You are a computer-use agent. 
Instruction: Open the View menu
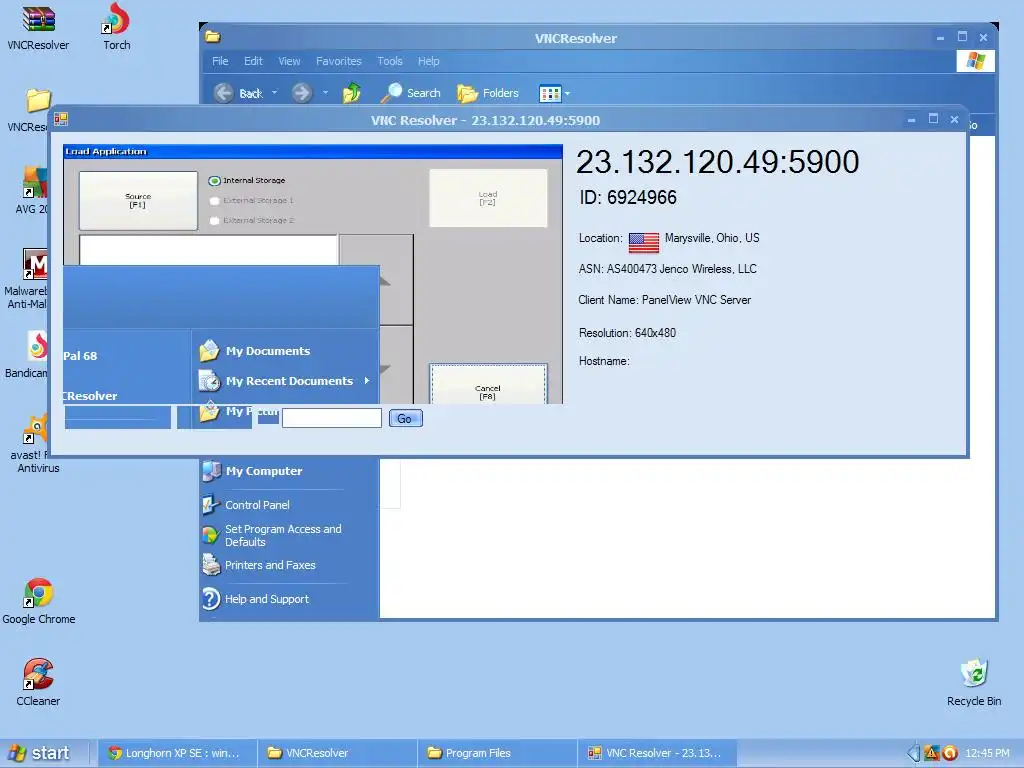(x=289, y=61)
